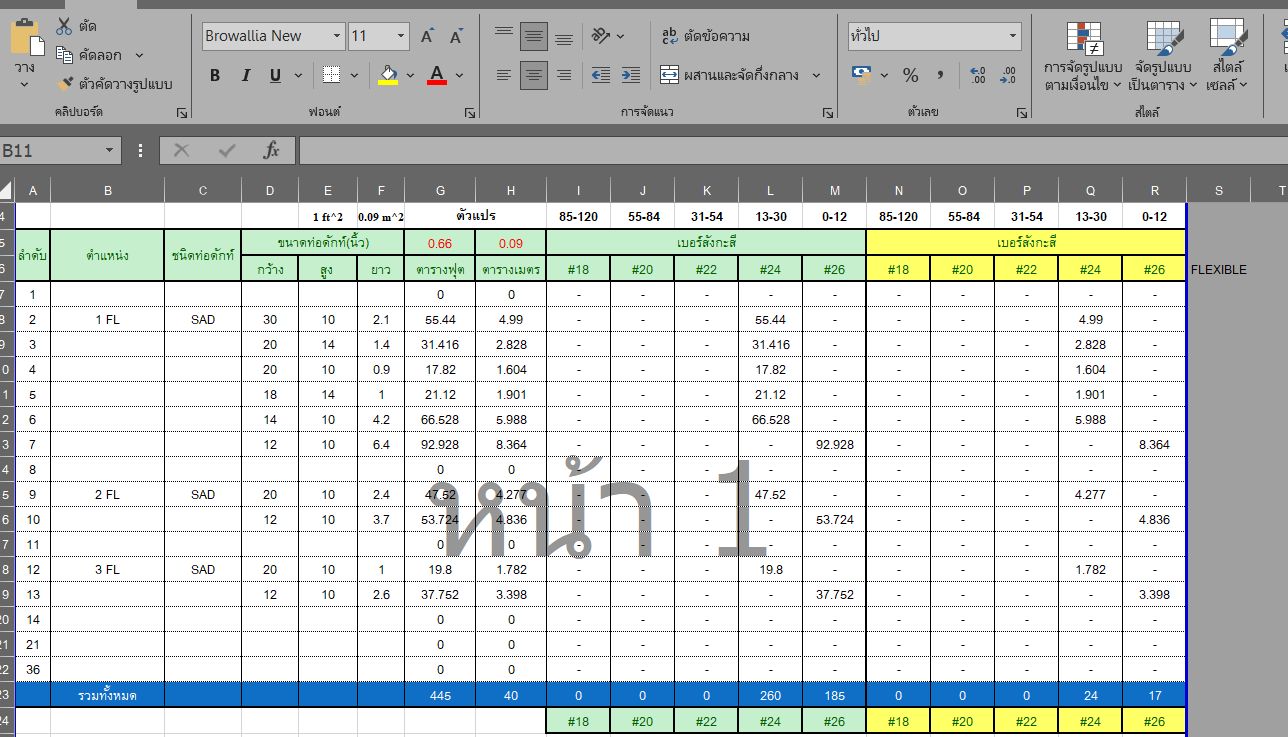1288x737 pixels.
Task: Select column G header
Action: [440, 190]
